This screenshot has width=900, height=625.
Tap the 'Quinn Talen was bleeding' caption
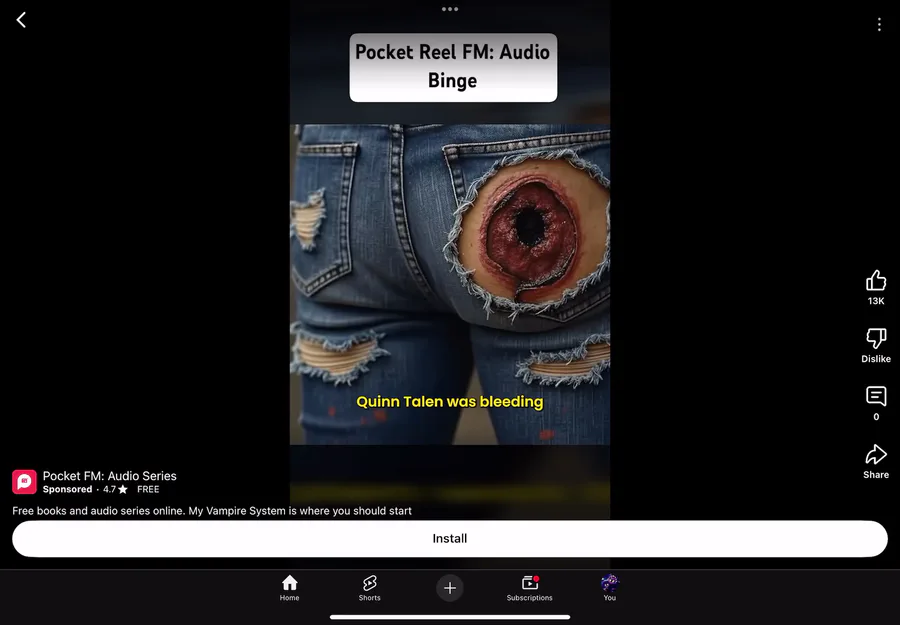[x=450, y=402]
